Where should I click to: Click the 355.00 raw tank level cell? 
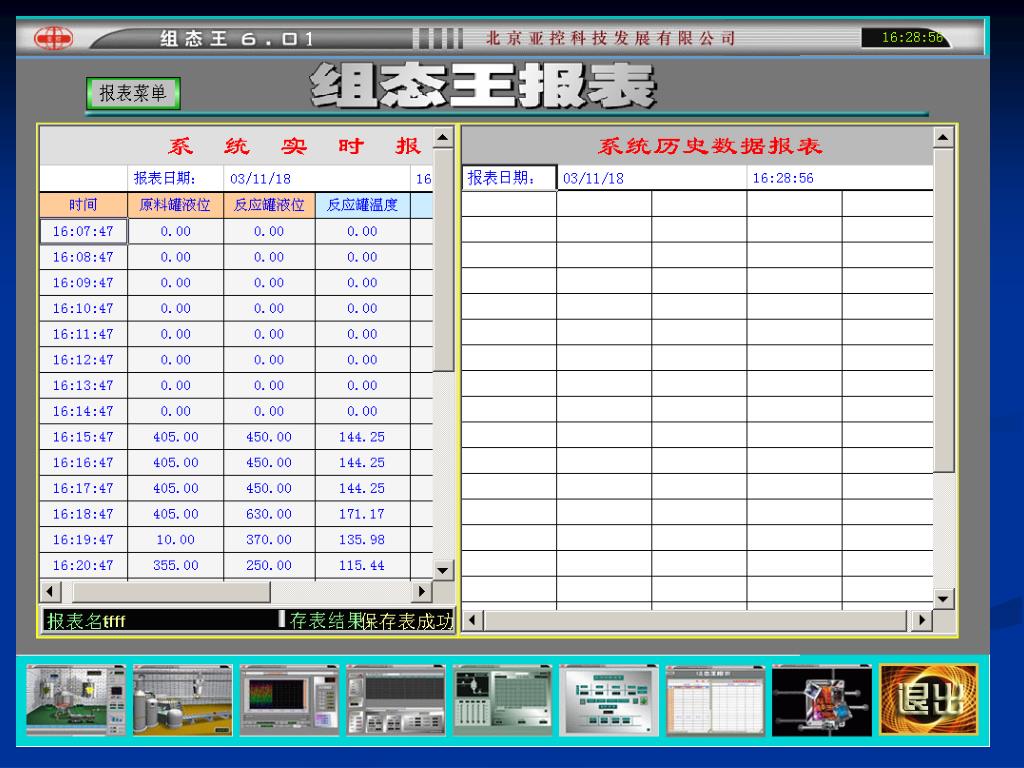[175, 566]
